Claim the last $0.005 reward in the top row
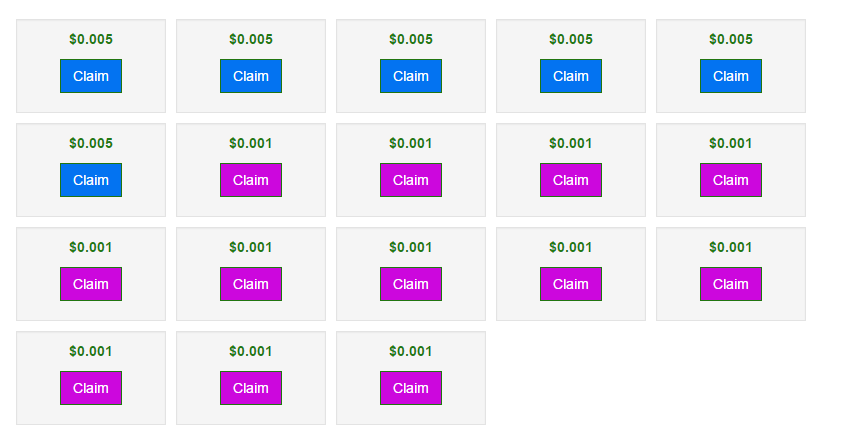This screenshot has height=426, width=852. point(731,76)
